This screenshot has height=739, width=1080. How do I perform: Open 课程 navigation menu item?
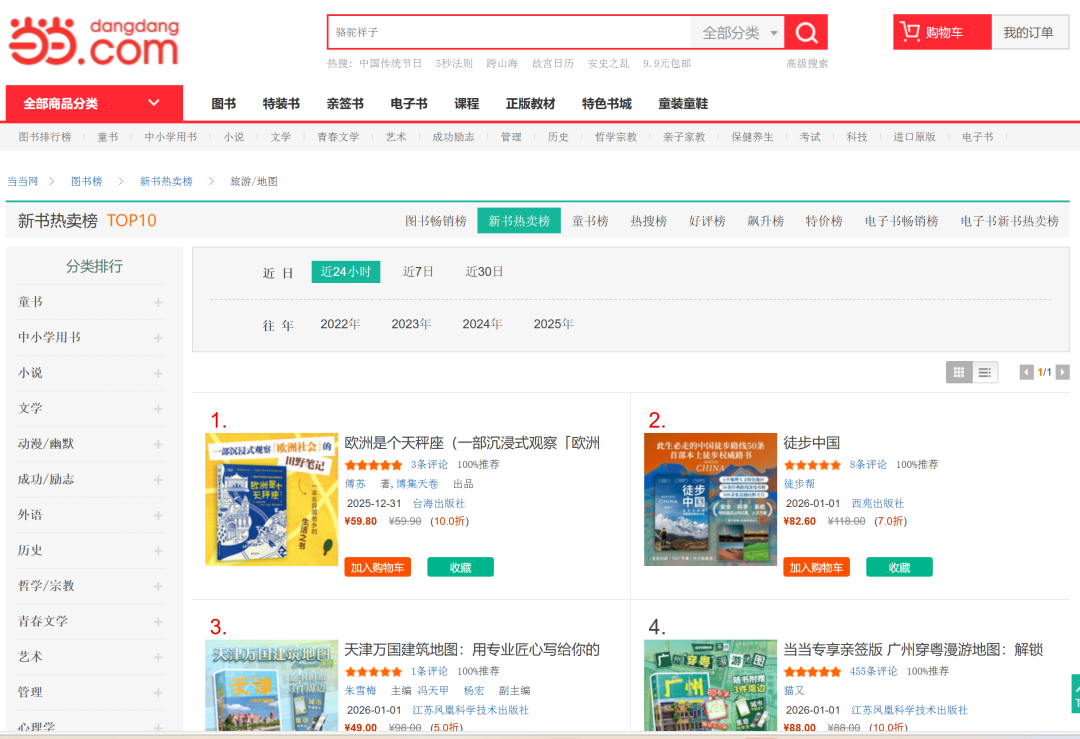pos(466,103)
